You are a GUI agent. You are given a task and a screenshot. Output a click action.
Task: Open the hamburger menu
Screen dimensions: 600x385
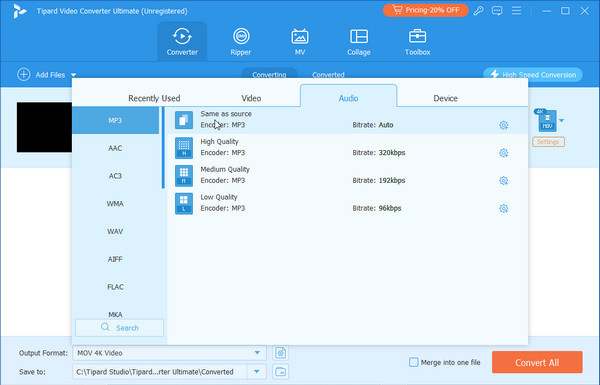[516, 11]
